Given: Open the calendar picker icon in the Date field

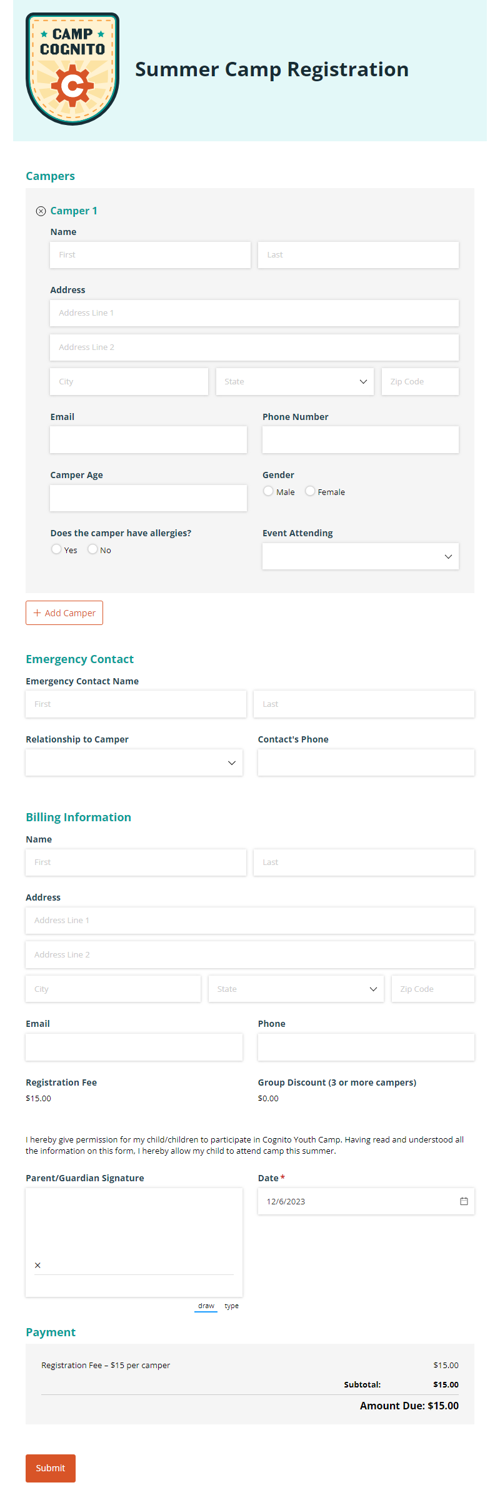Looking at the screenshot, I should tap(464, 1201).
